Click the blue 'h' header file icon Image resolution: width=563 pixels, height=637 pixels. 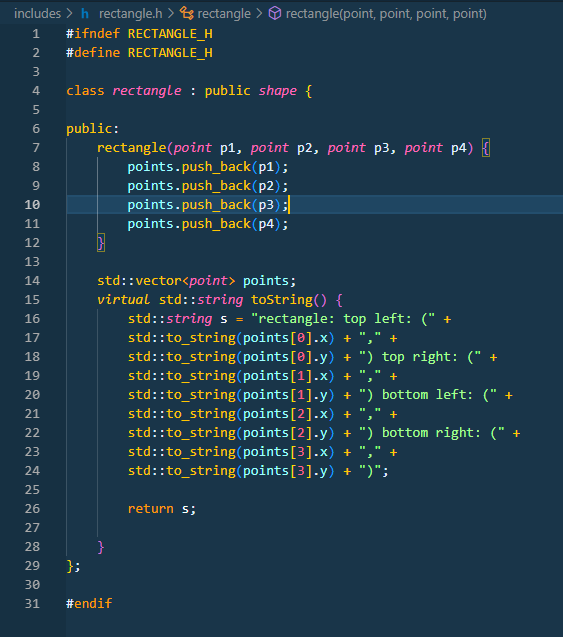84,14
